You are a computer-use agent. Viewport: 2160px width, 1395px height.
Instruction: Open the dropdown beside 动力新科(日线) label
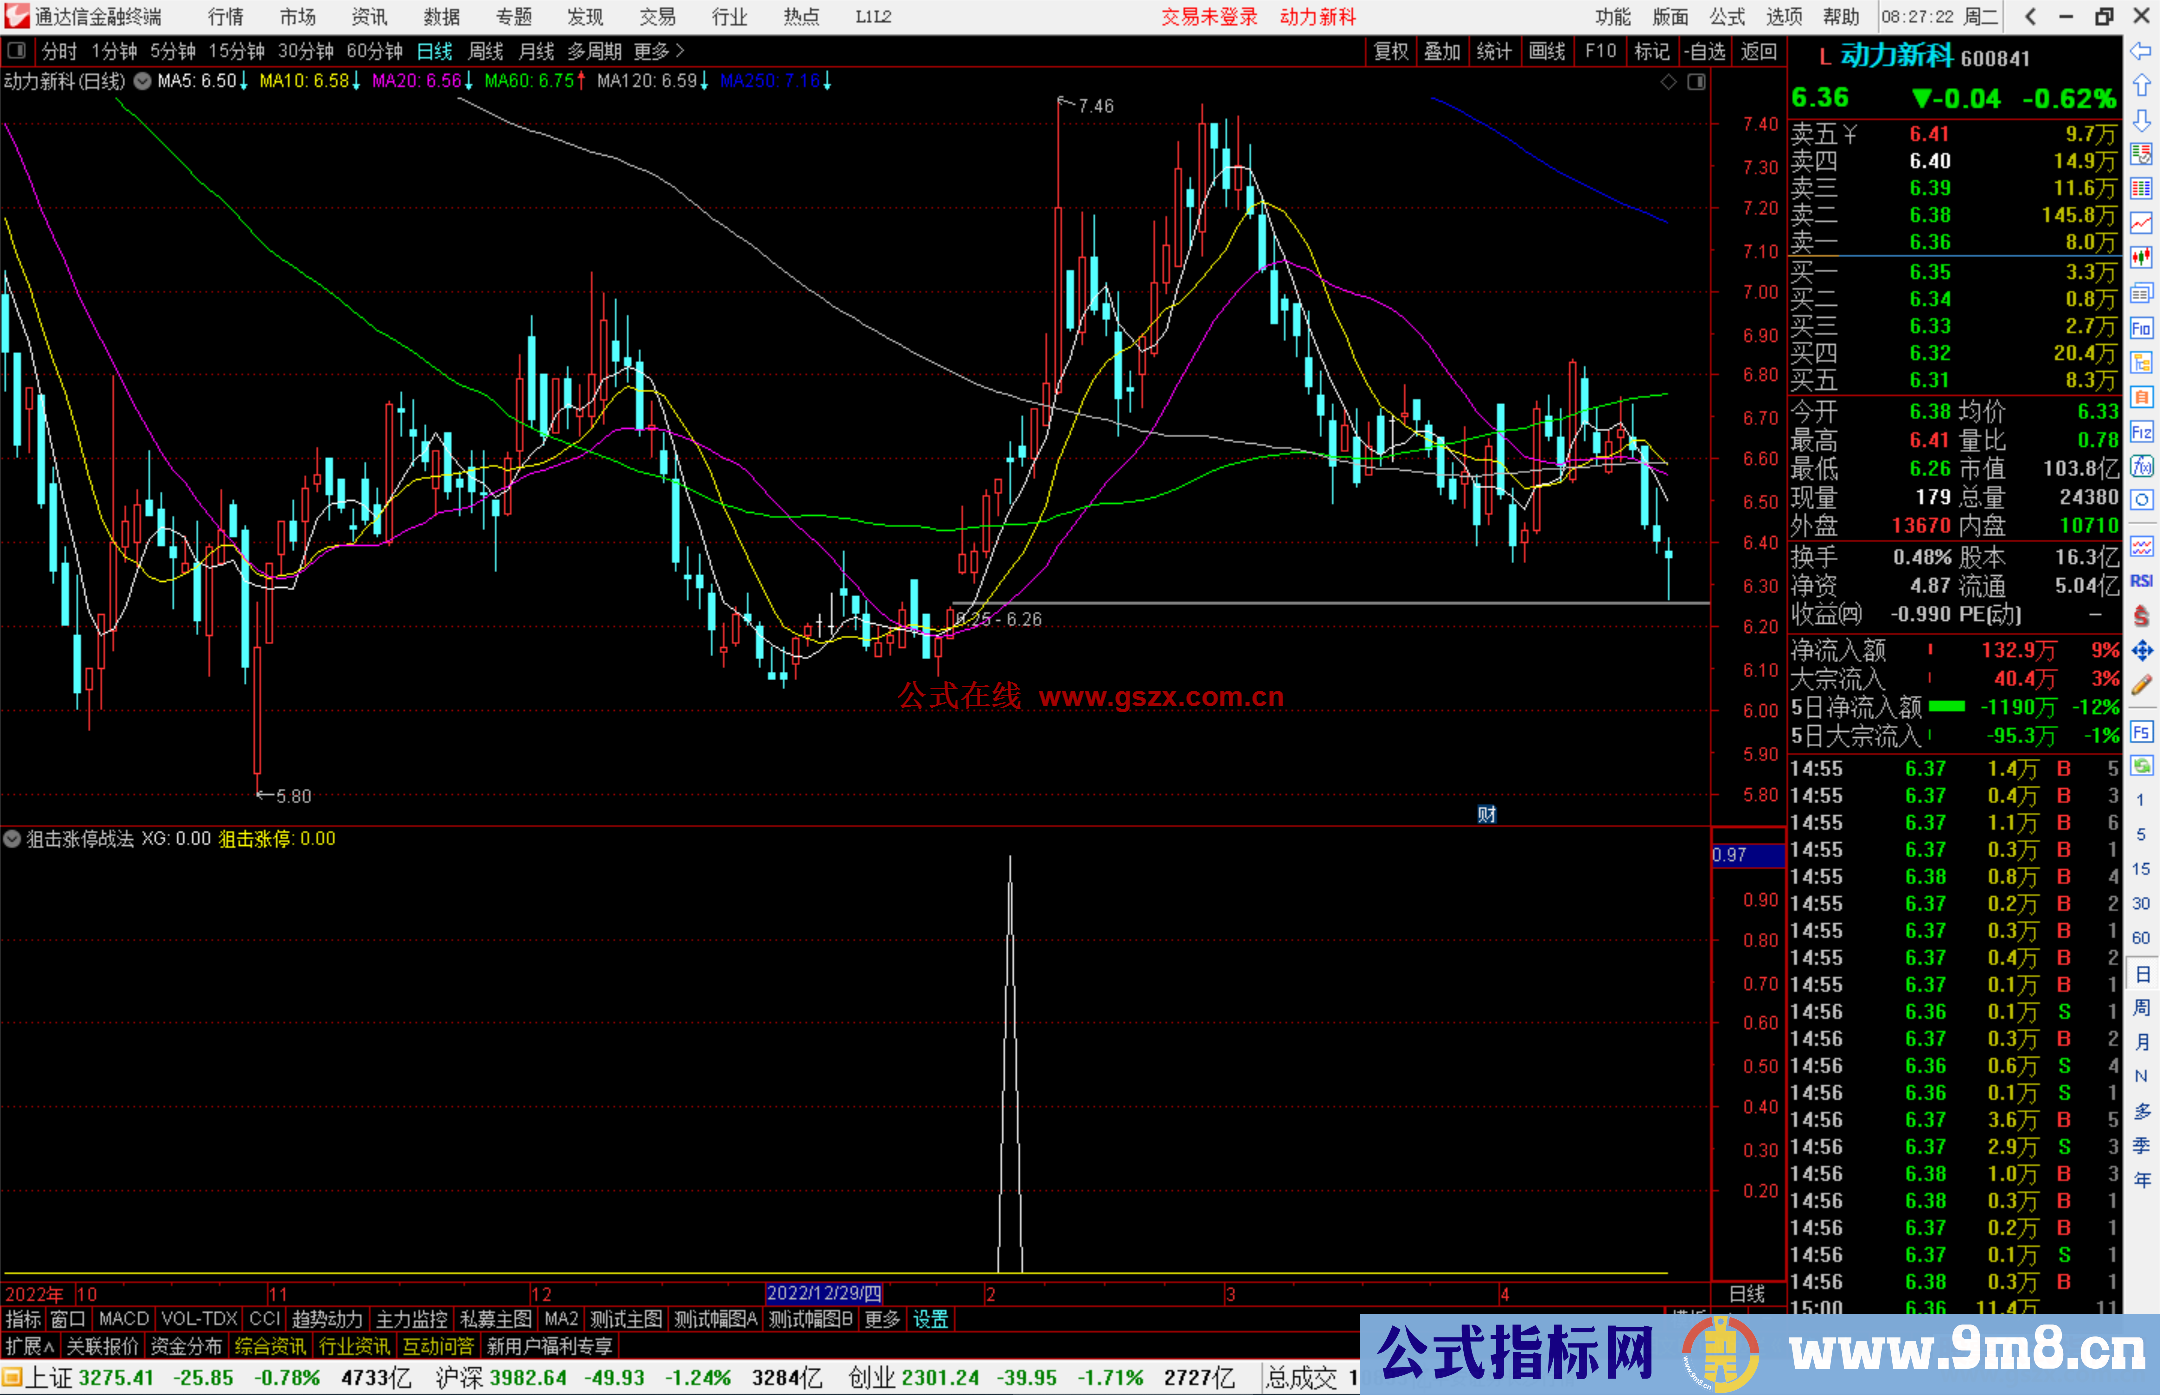143,81
